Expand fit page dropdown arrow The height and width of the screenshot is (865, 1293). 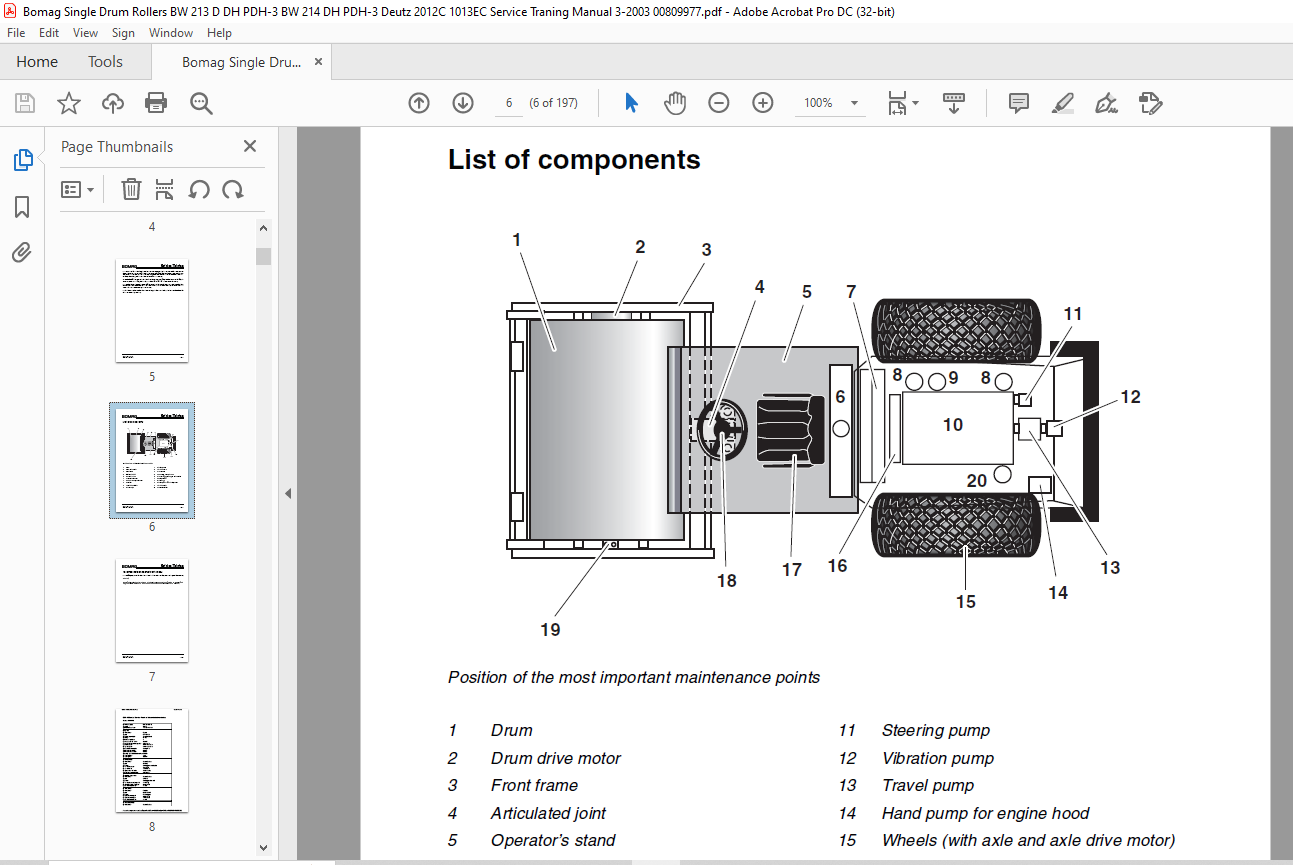point(915,103)
